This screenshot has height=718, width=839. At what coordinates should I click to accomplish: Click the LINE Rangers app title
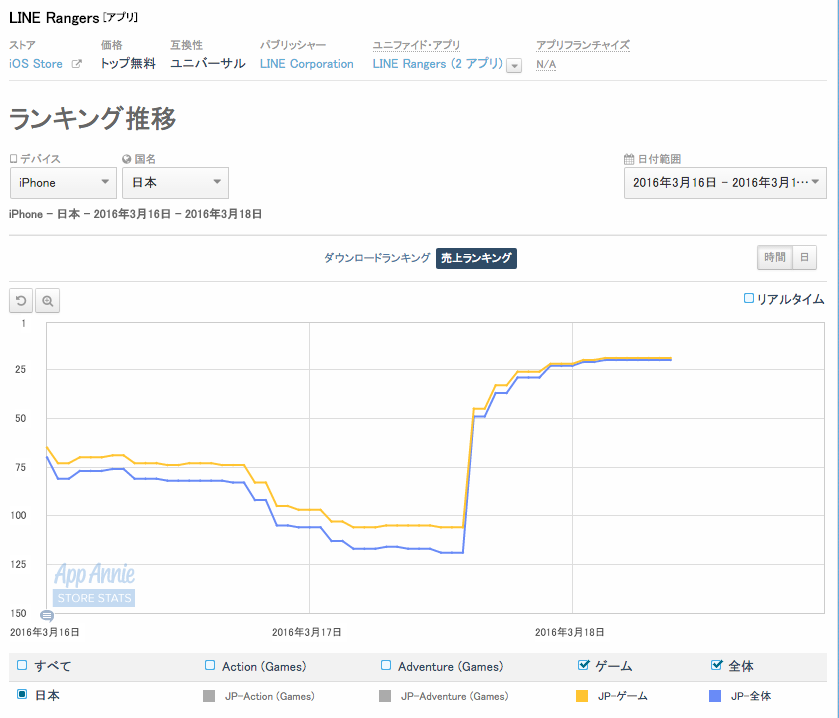pyautogui.click(x=54, y=18)
